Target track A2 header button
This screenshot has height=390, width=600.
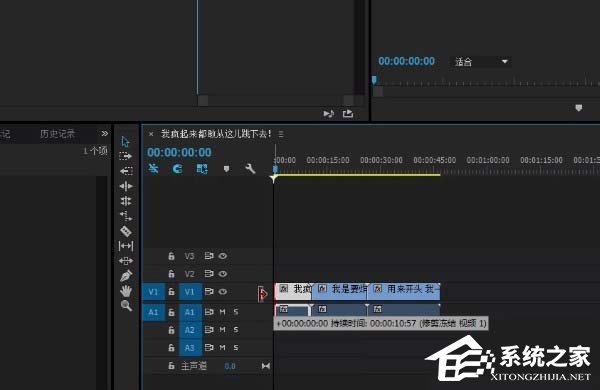(190, 330)
